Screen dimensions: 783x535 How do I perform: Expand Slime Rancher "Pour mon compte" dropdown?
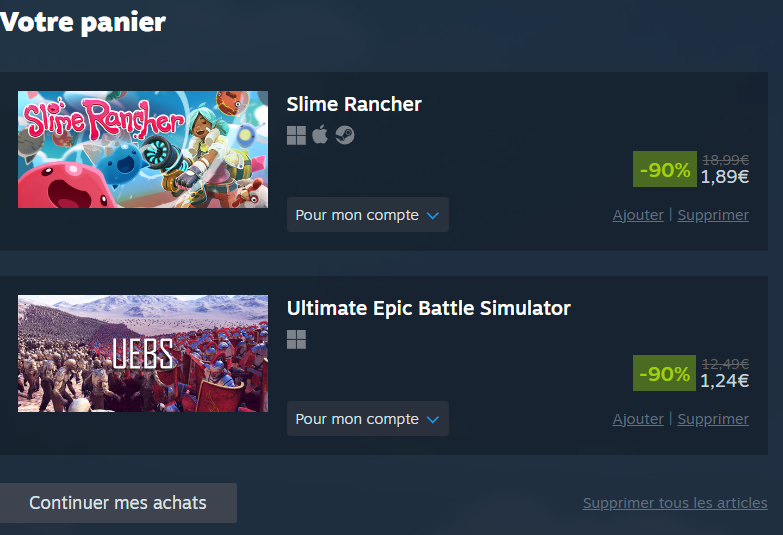(x=368, y=215)
